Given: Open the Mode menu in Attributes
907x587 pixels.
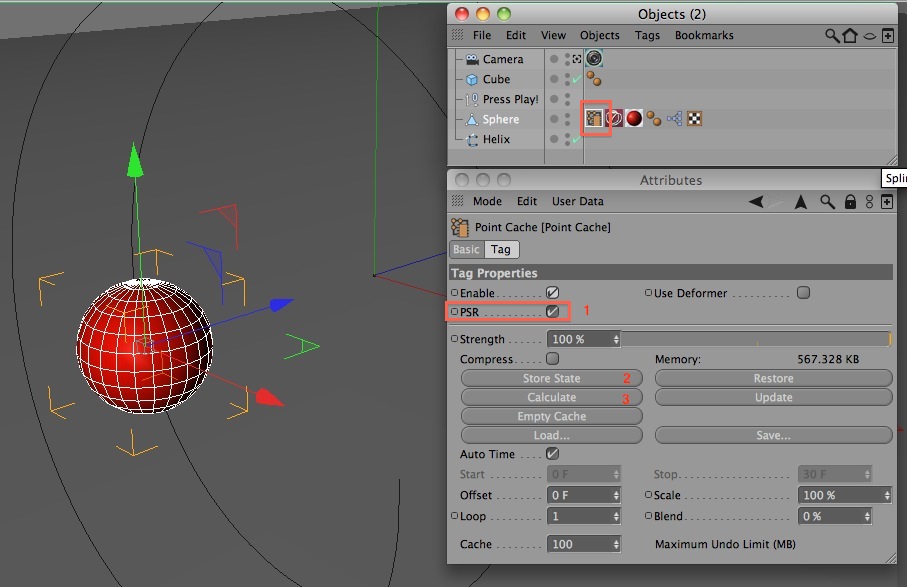Looking at the screenshot, I should tap(487, 201).
